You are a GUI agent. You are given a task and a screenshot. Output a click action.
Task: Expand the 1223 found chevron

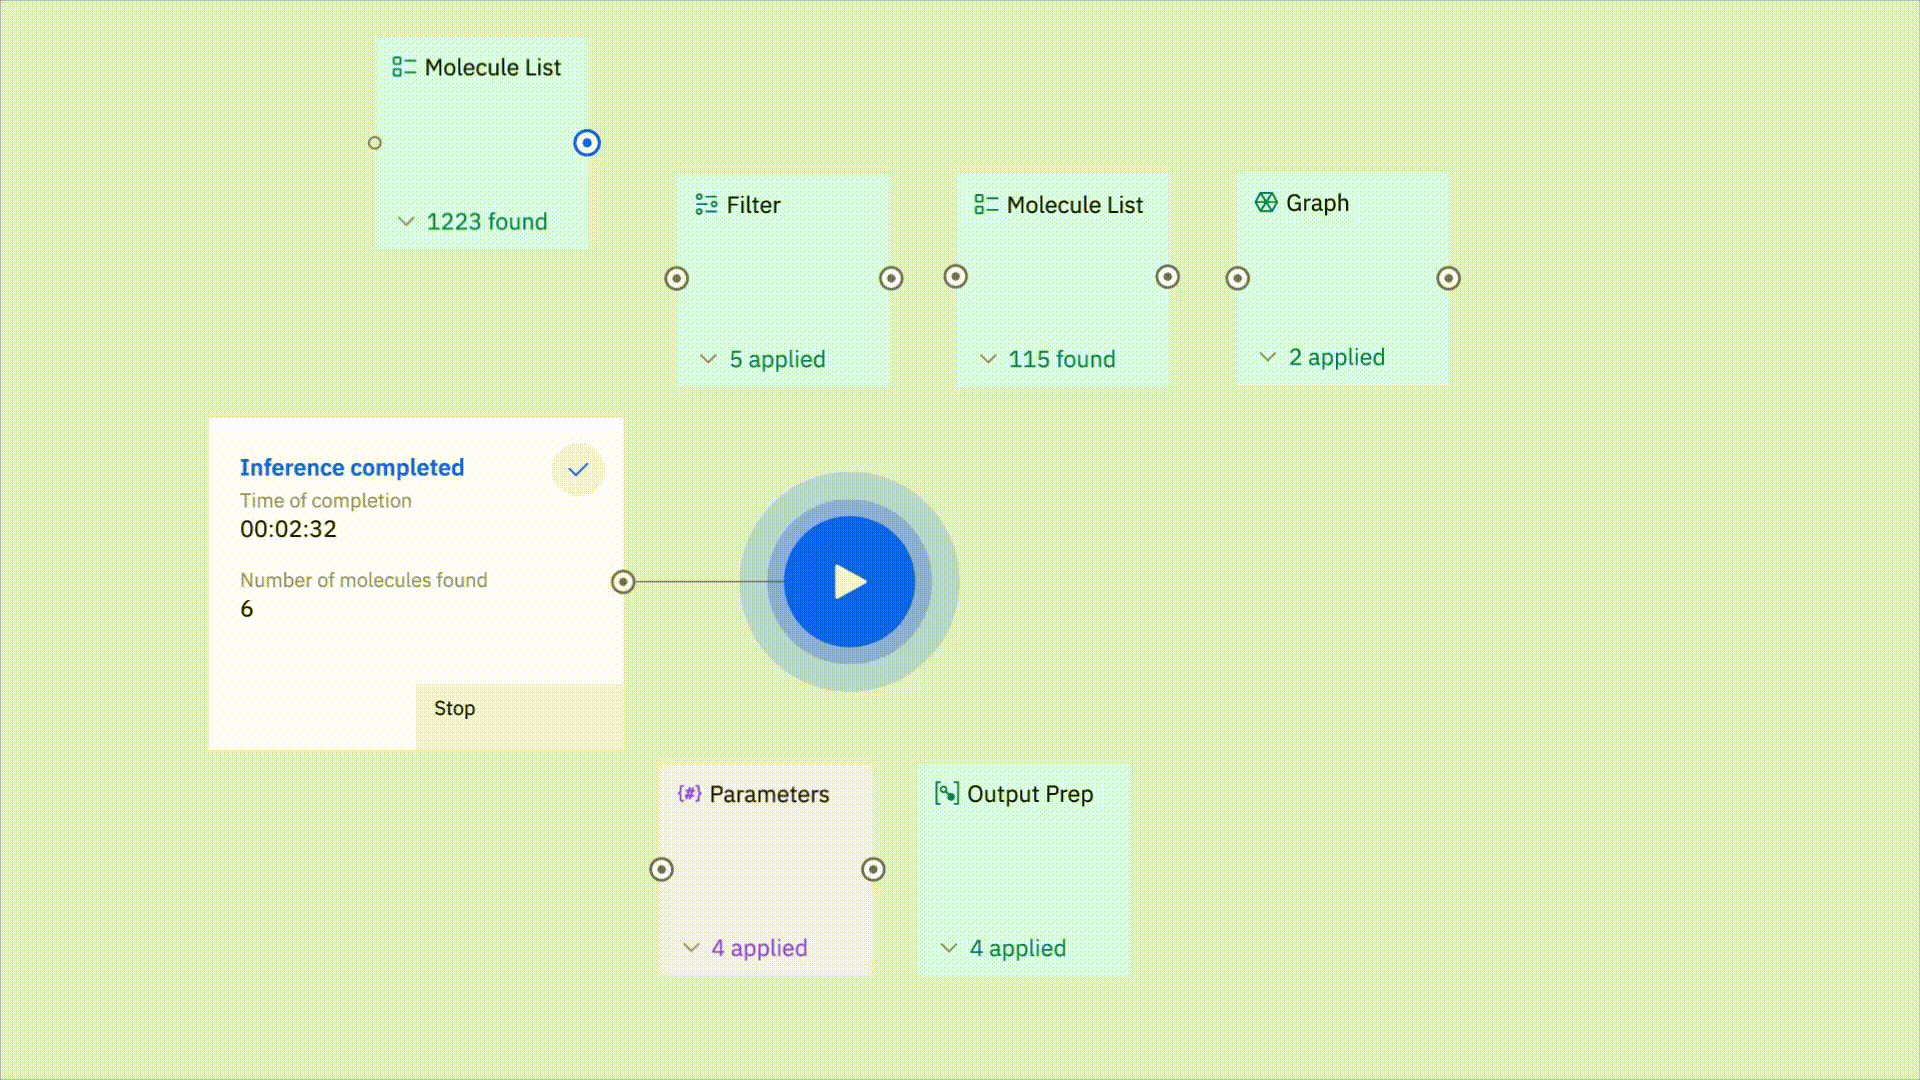[406, 222]
